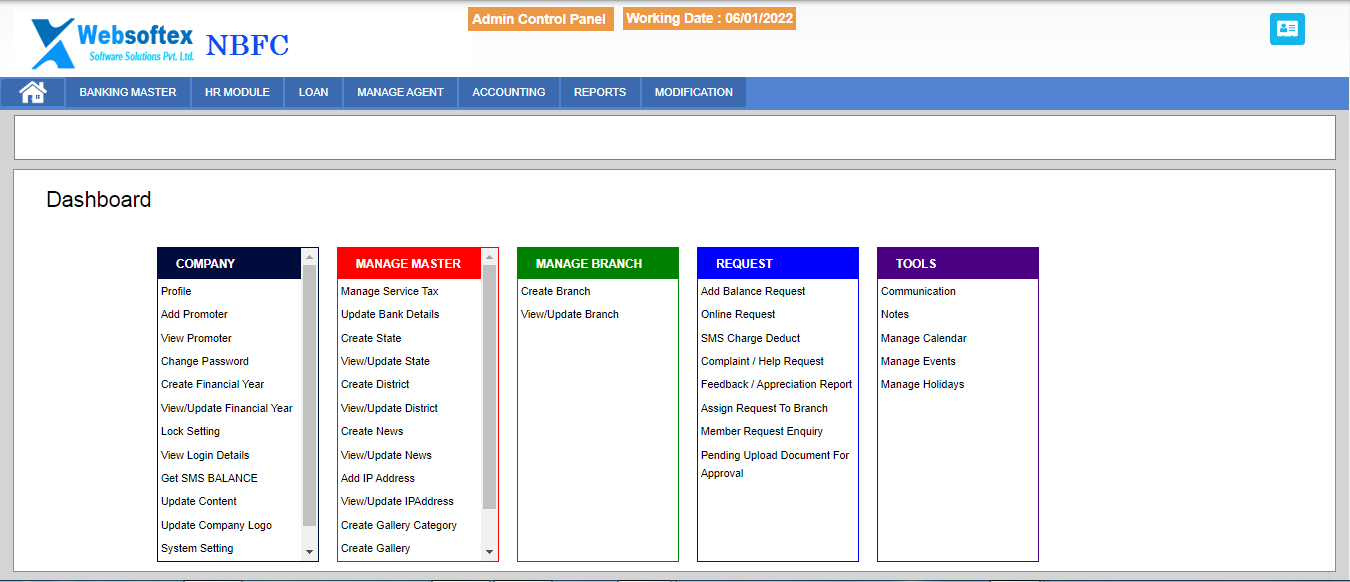The width and height of the screenshot is (1350, 582).
Task: Open Online Request
Action: [x=738, y=314]
